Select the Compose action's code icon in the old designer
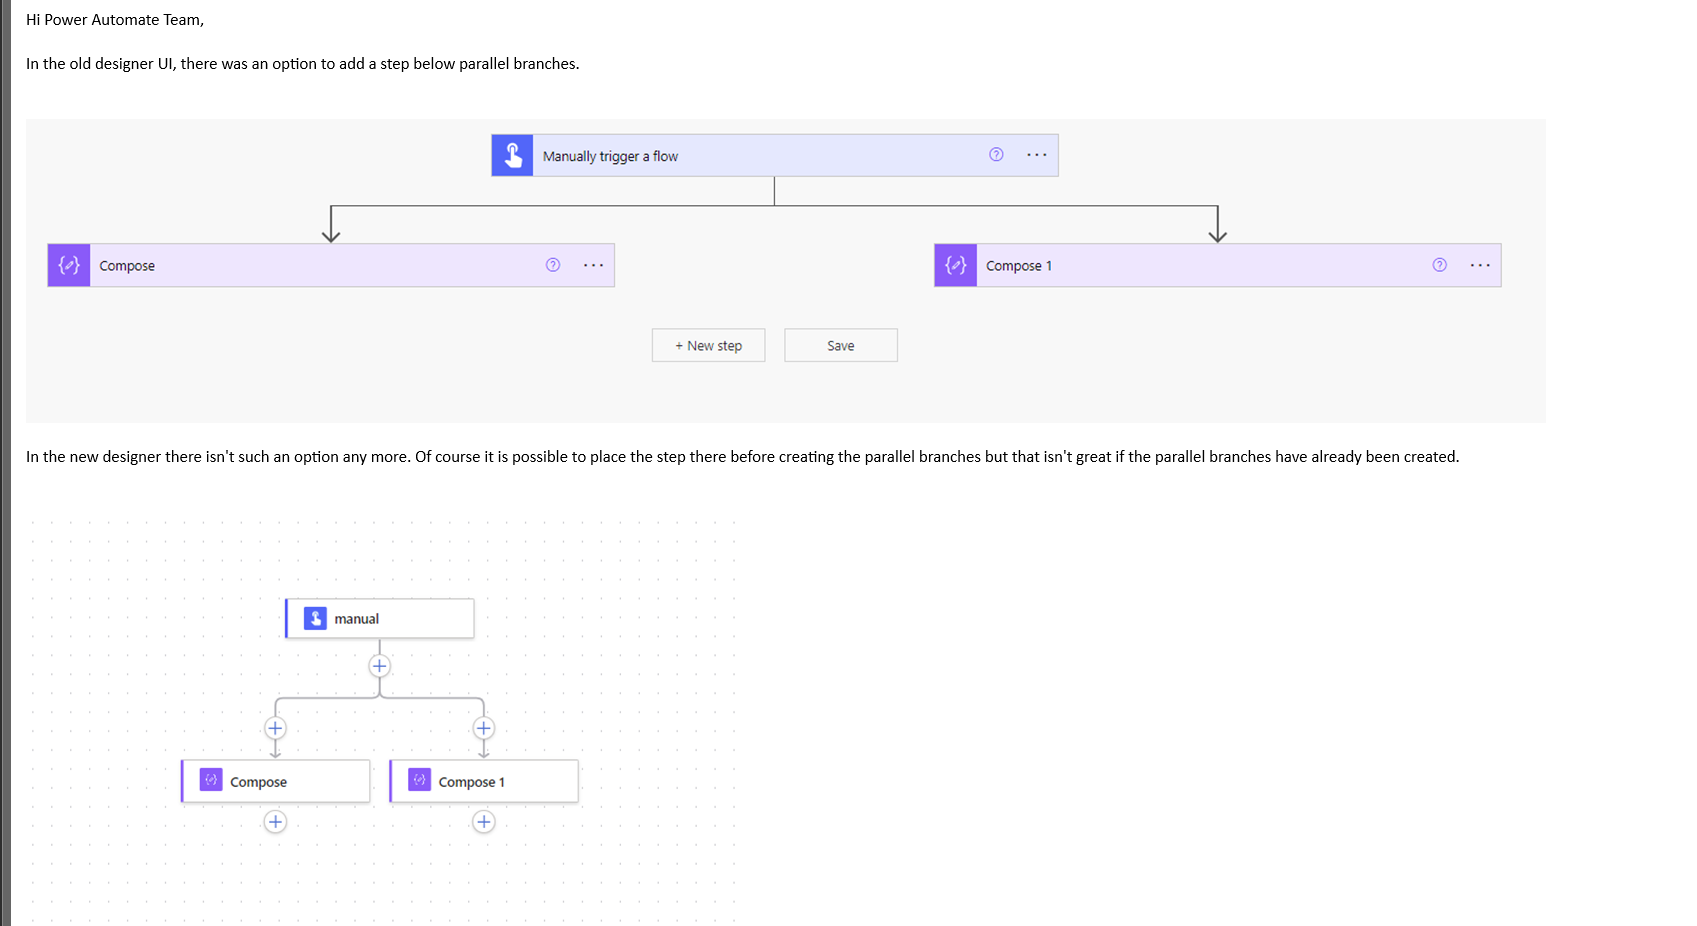 tap(68, 264)
